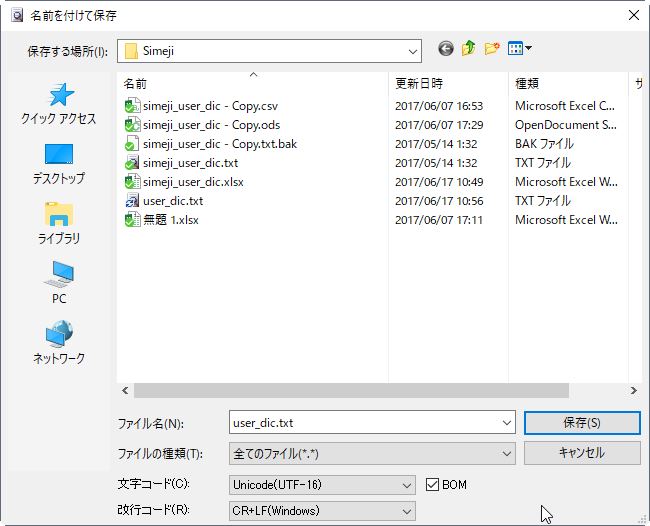Open the PC location

pos(59,283)
